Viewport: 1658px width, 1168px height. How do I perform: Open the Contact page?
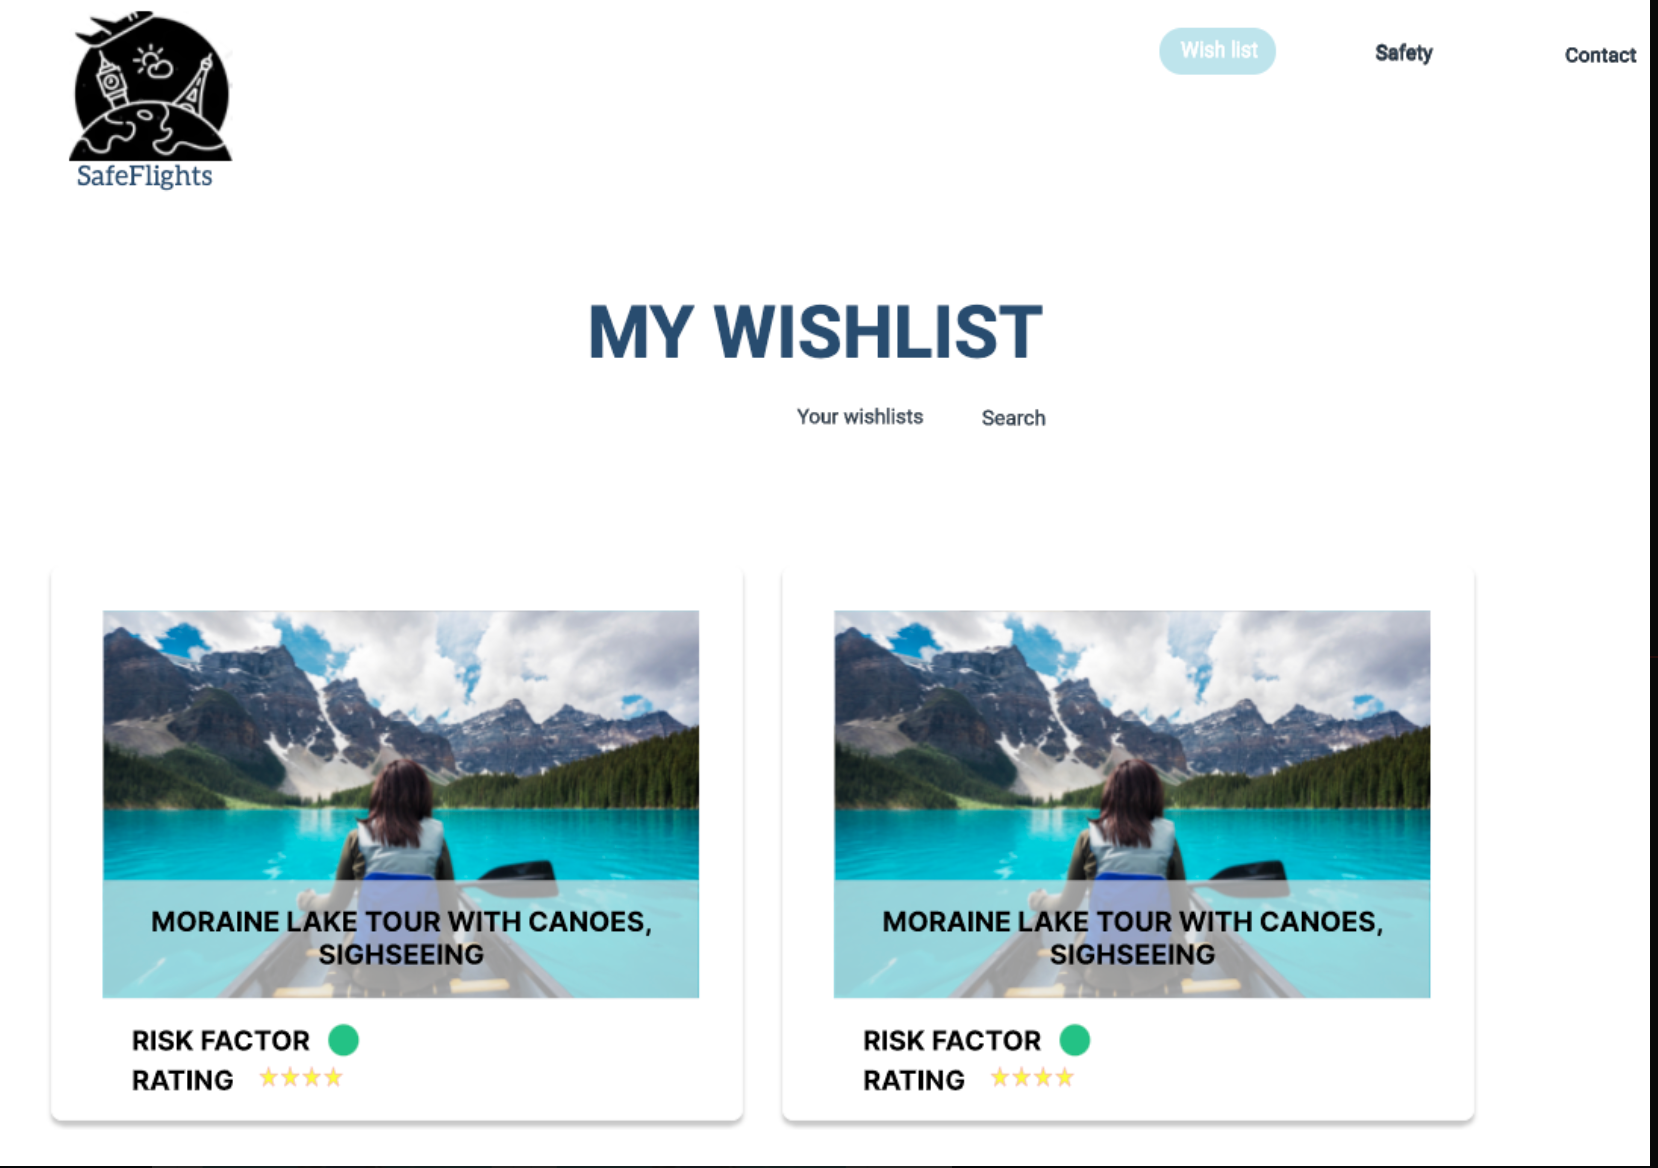tap(1600, 55)
